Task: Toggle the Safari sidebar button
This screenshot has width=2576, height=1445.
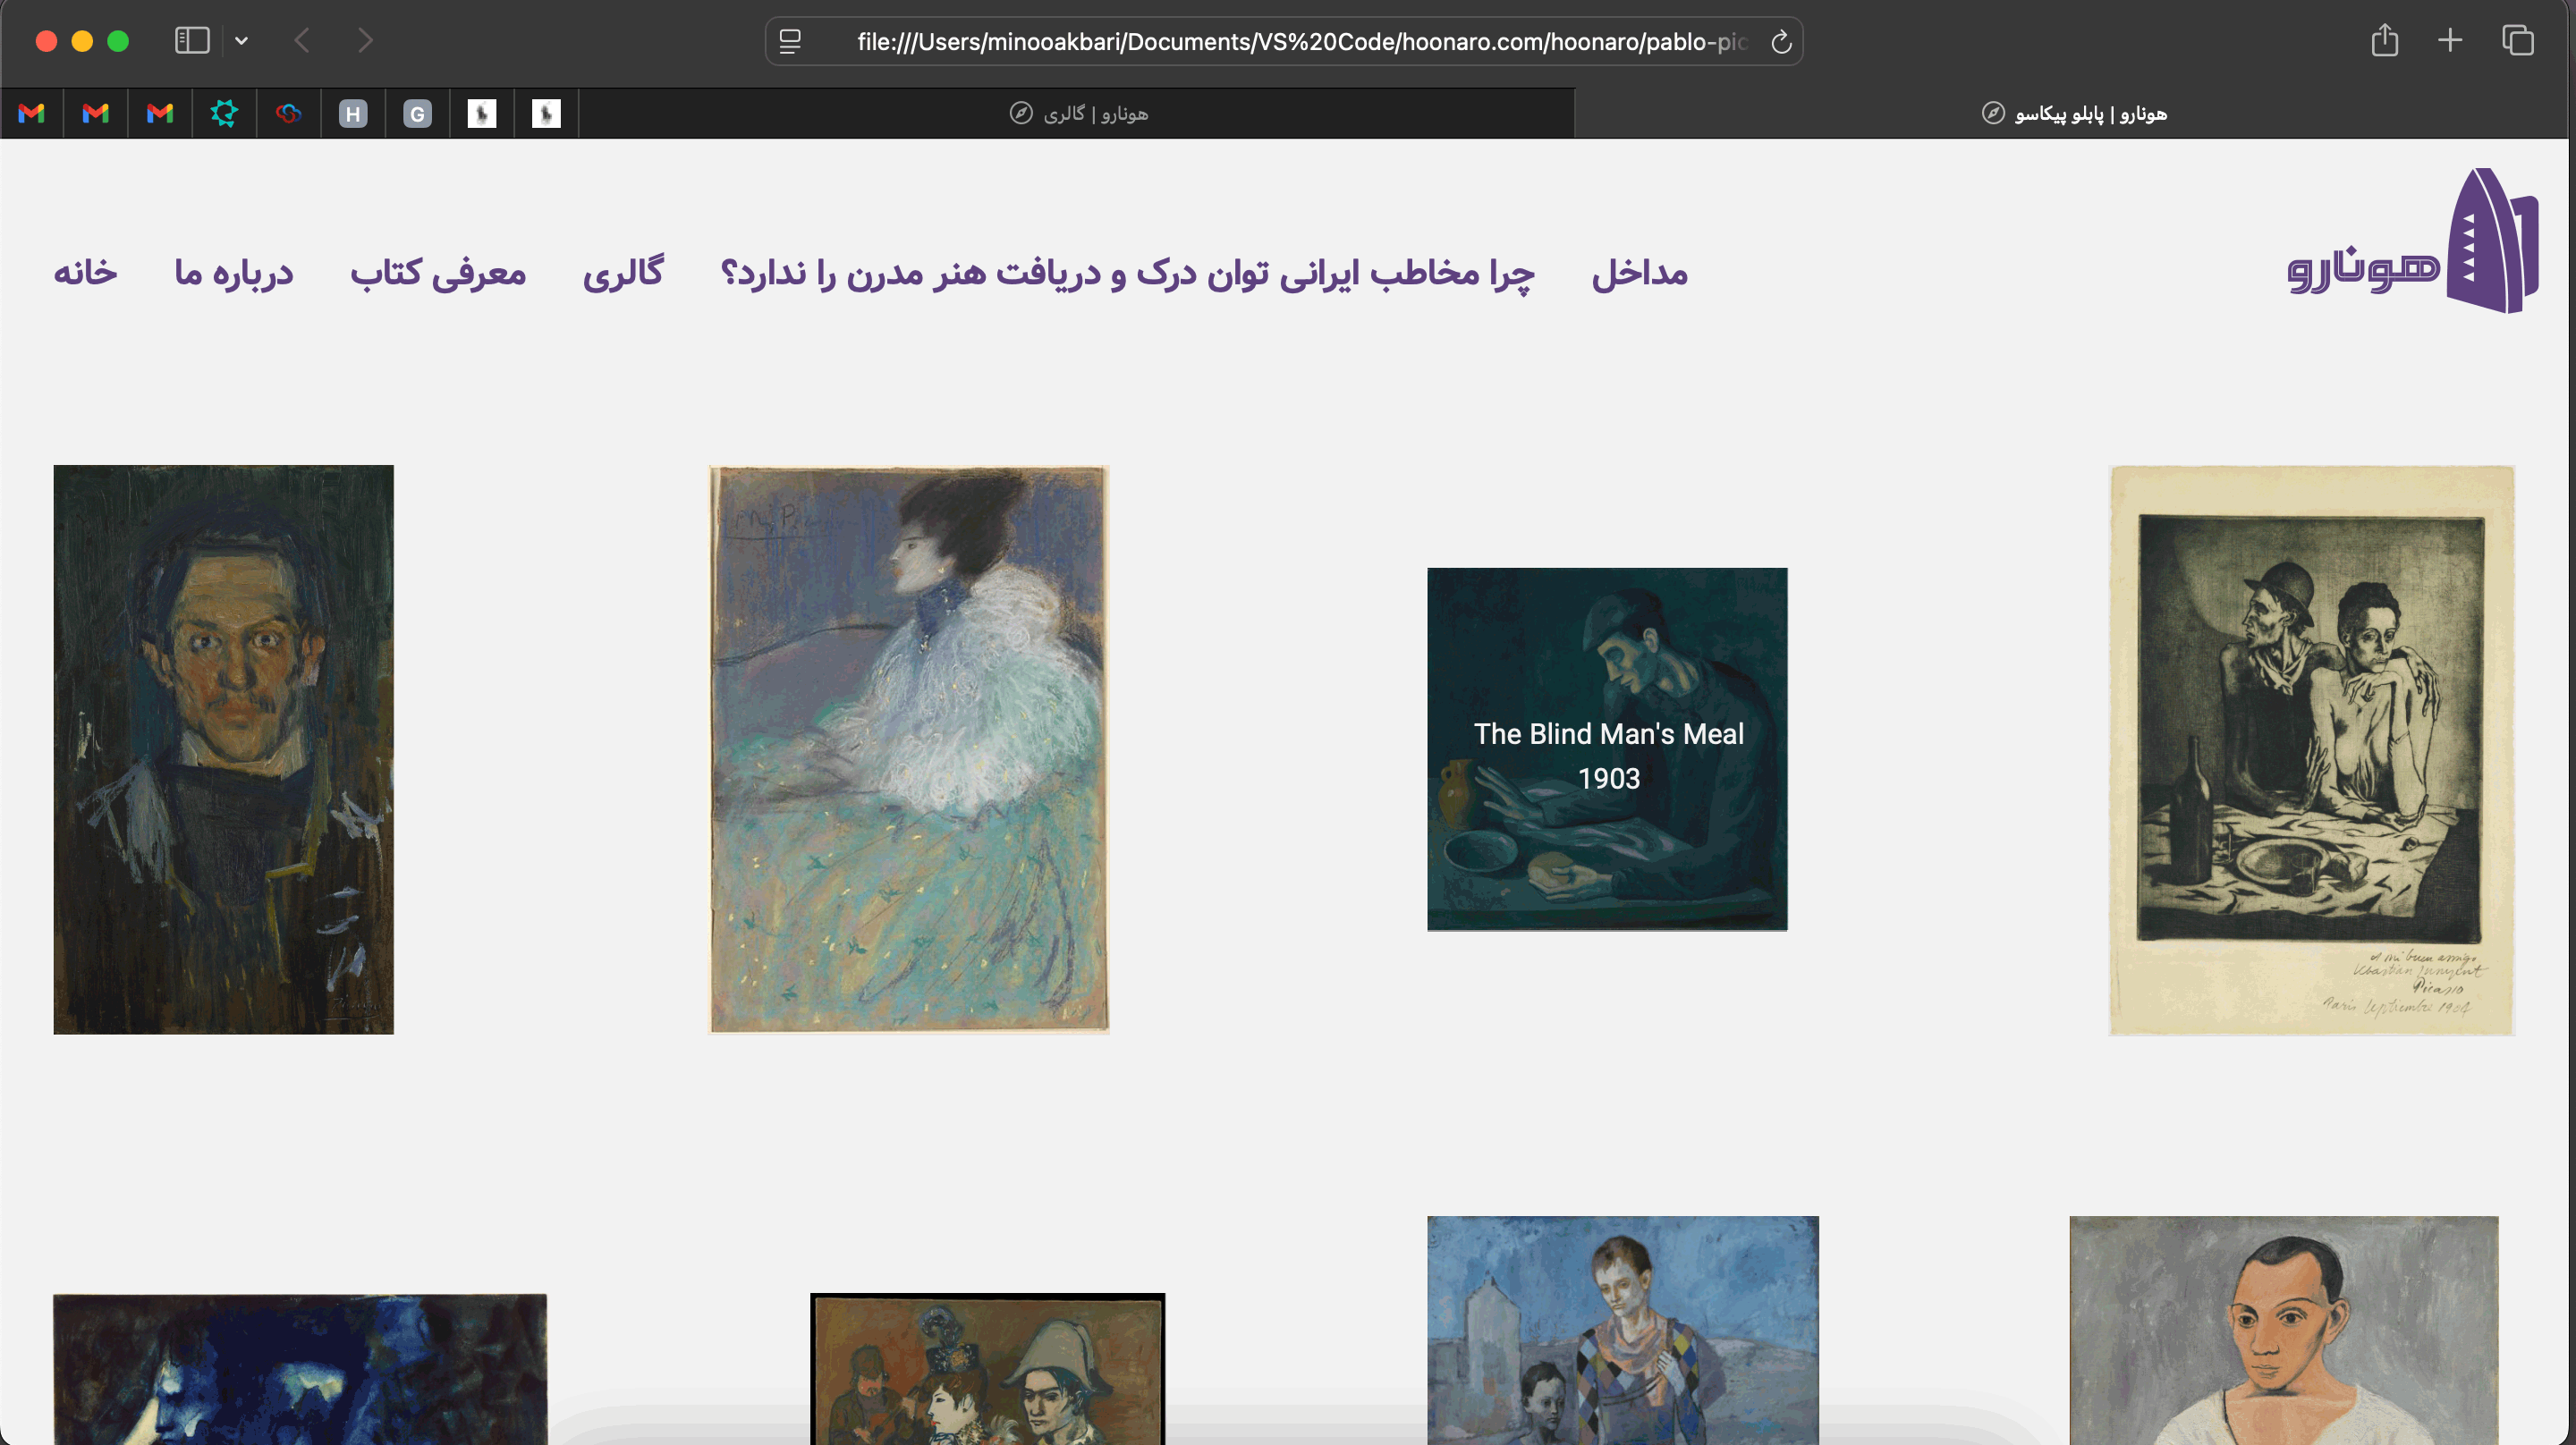Action: coord(192,41)
